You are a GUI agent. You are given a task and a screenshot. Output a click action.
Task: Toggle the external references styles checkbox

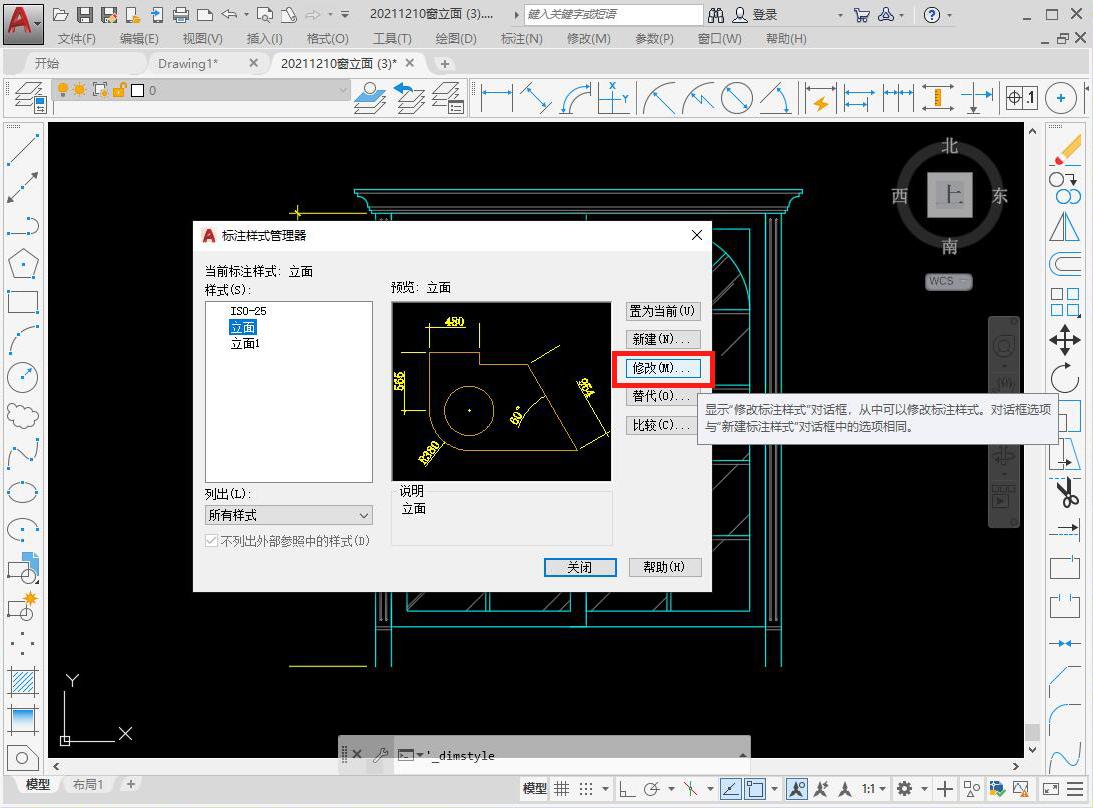[212, 541]
